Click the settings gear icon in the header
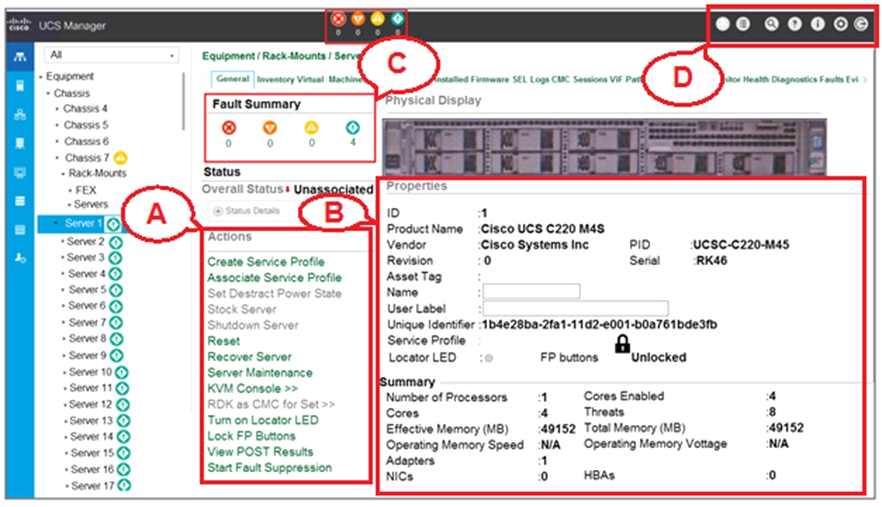Screen dimensions: 882x507 (839, 25)
